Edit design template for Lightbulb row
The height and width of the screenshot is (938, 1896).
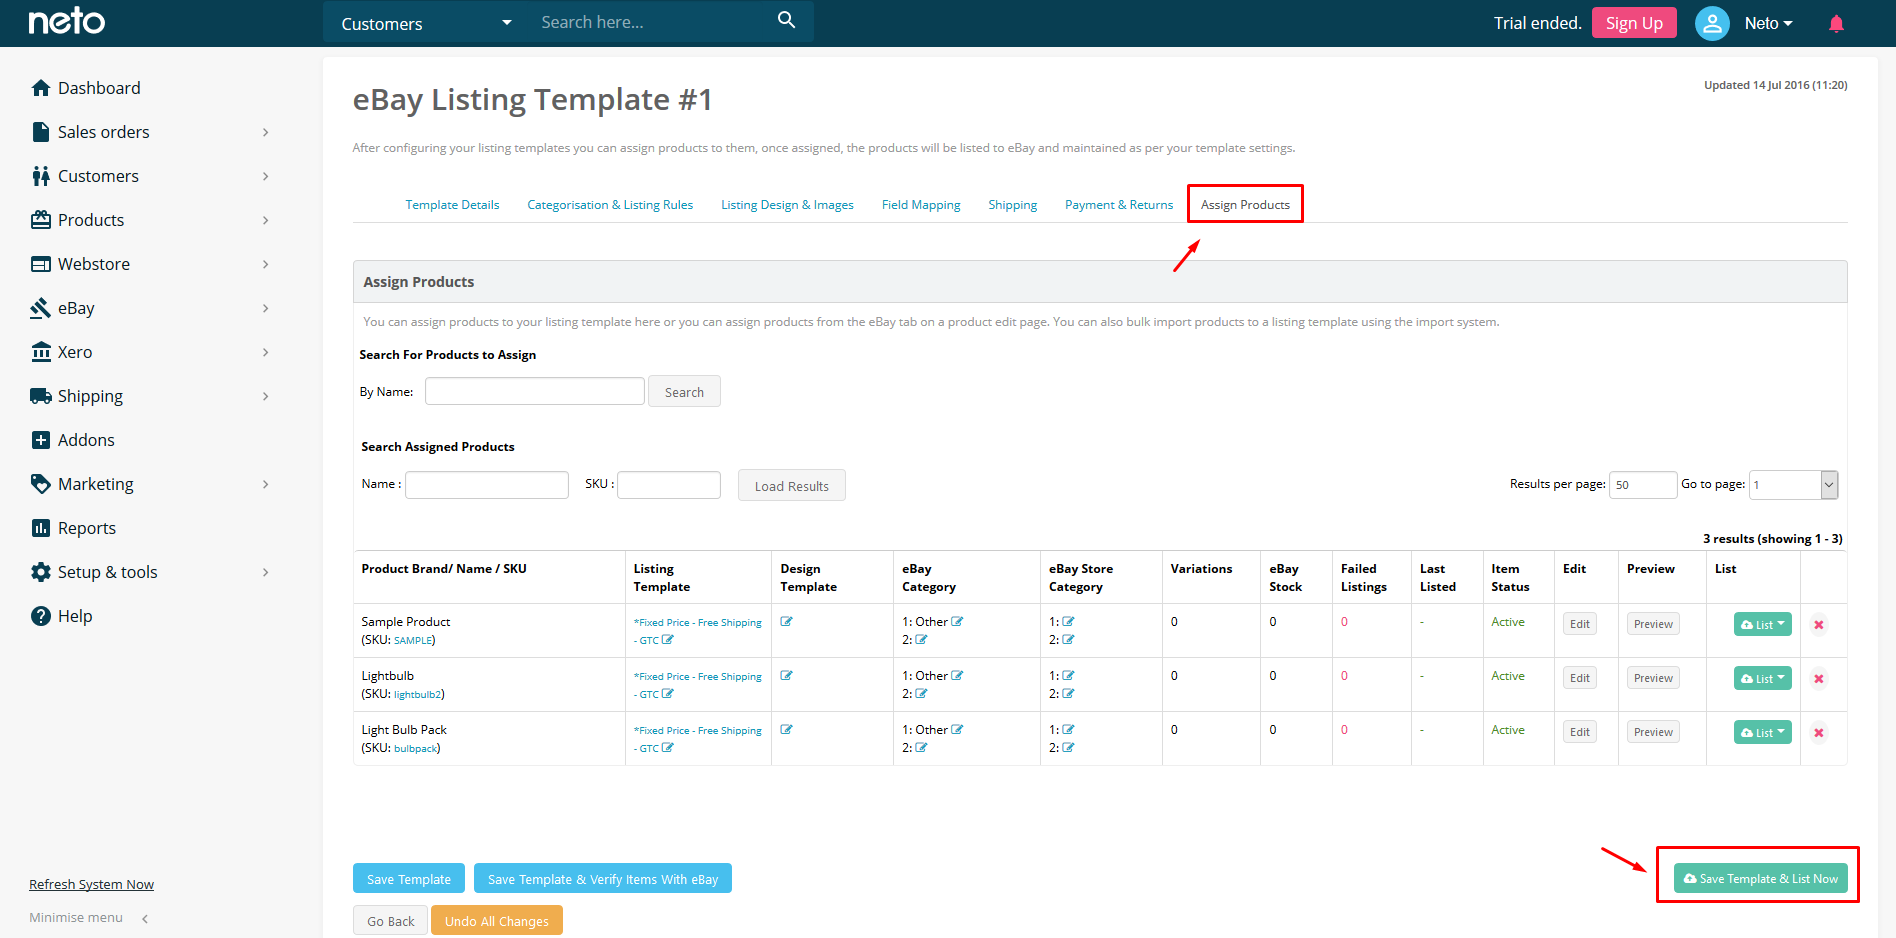point(787,675)
